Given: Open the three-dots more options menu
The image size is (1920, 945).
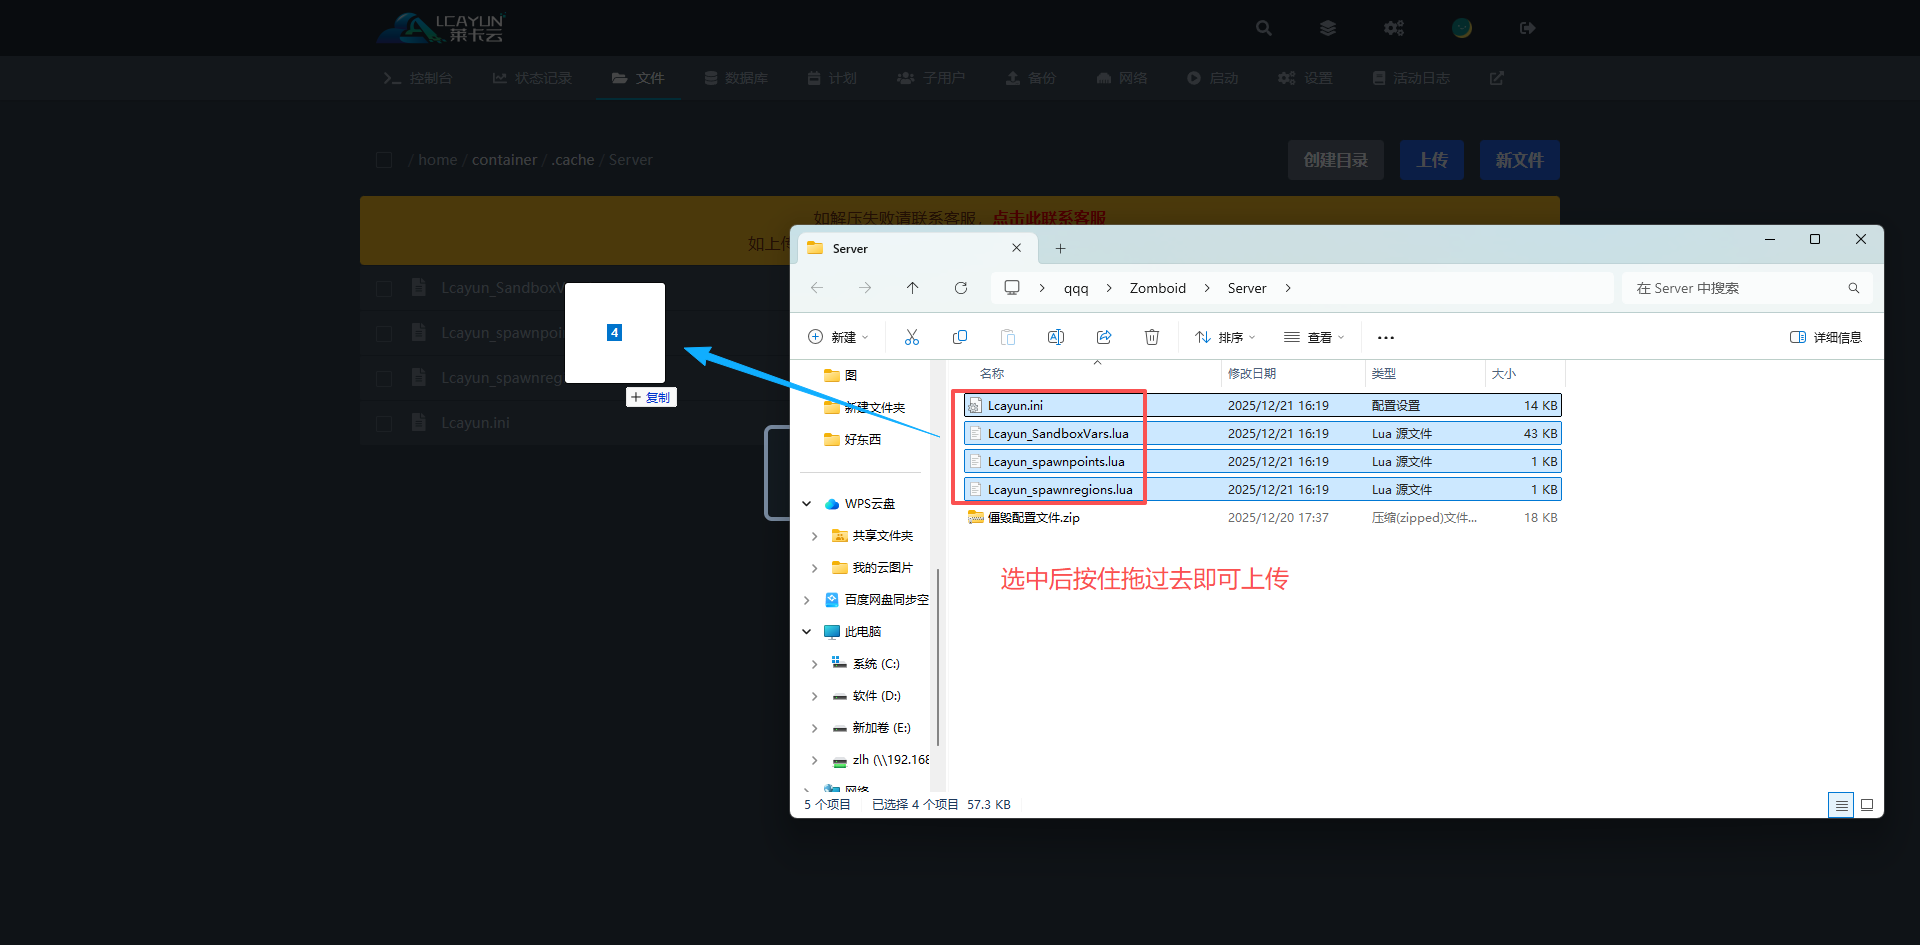Looking at the screenshot, I should coord(1385,338).
